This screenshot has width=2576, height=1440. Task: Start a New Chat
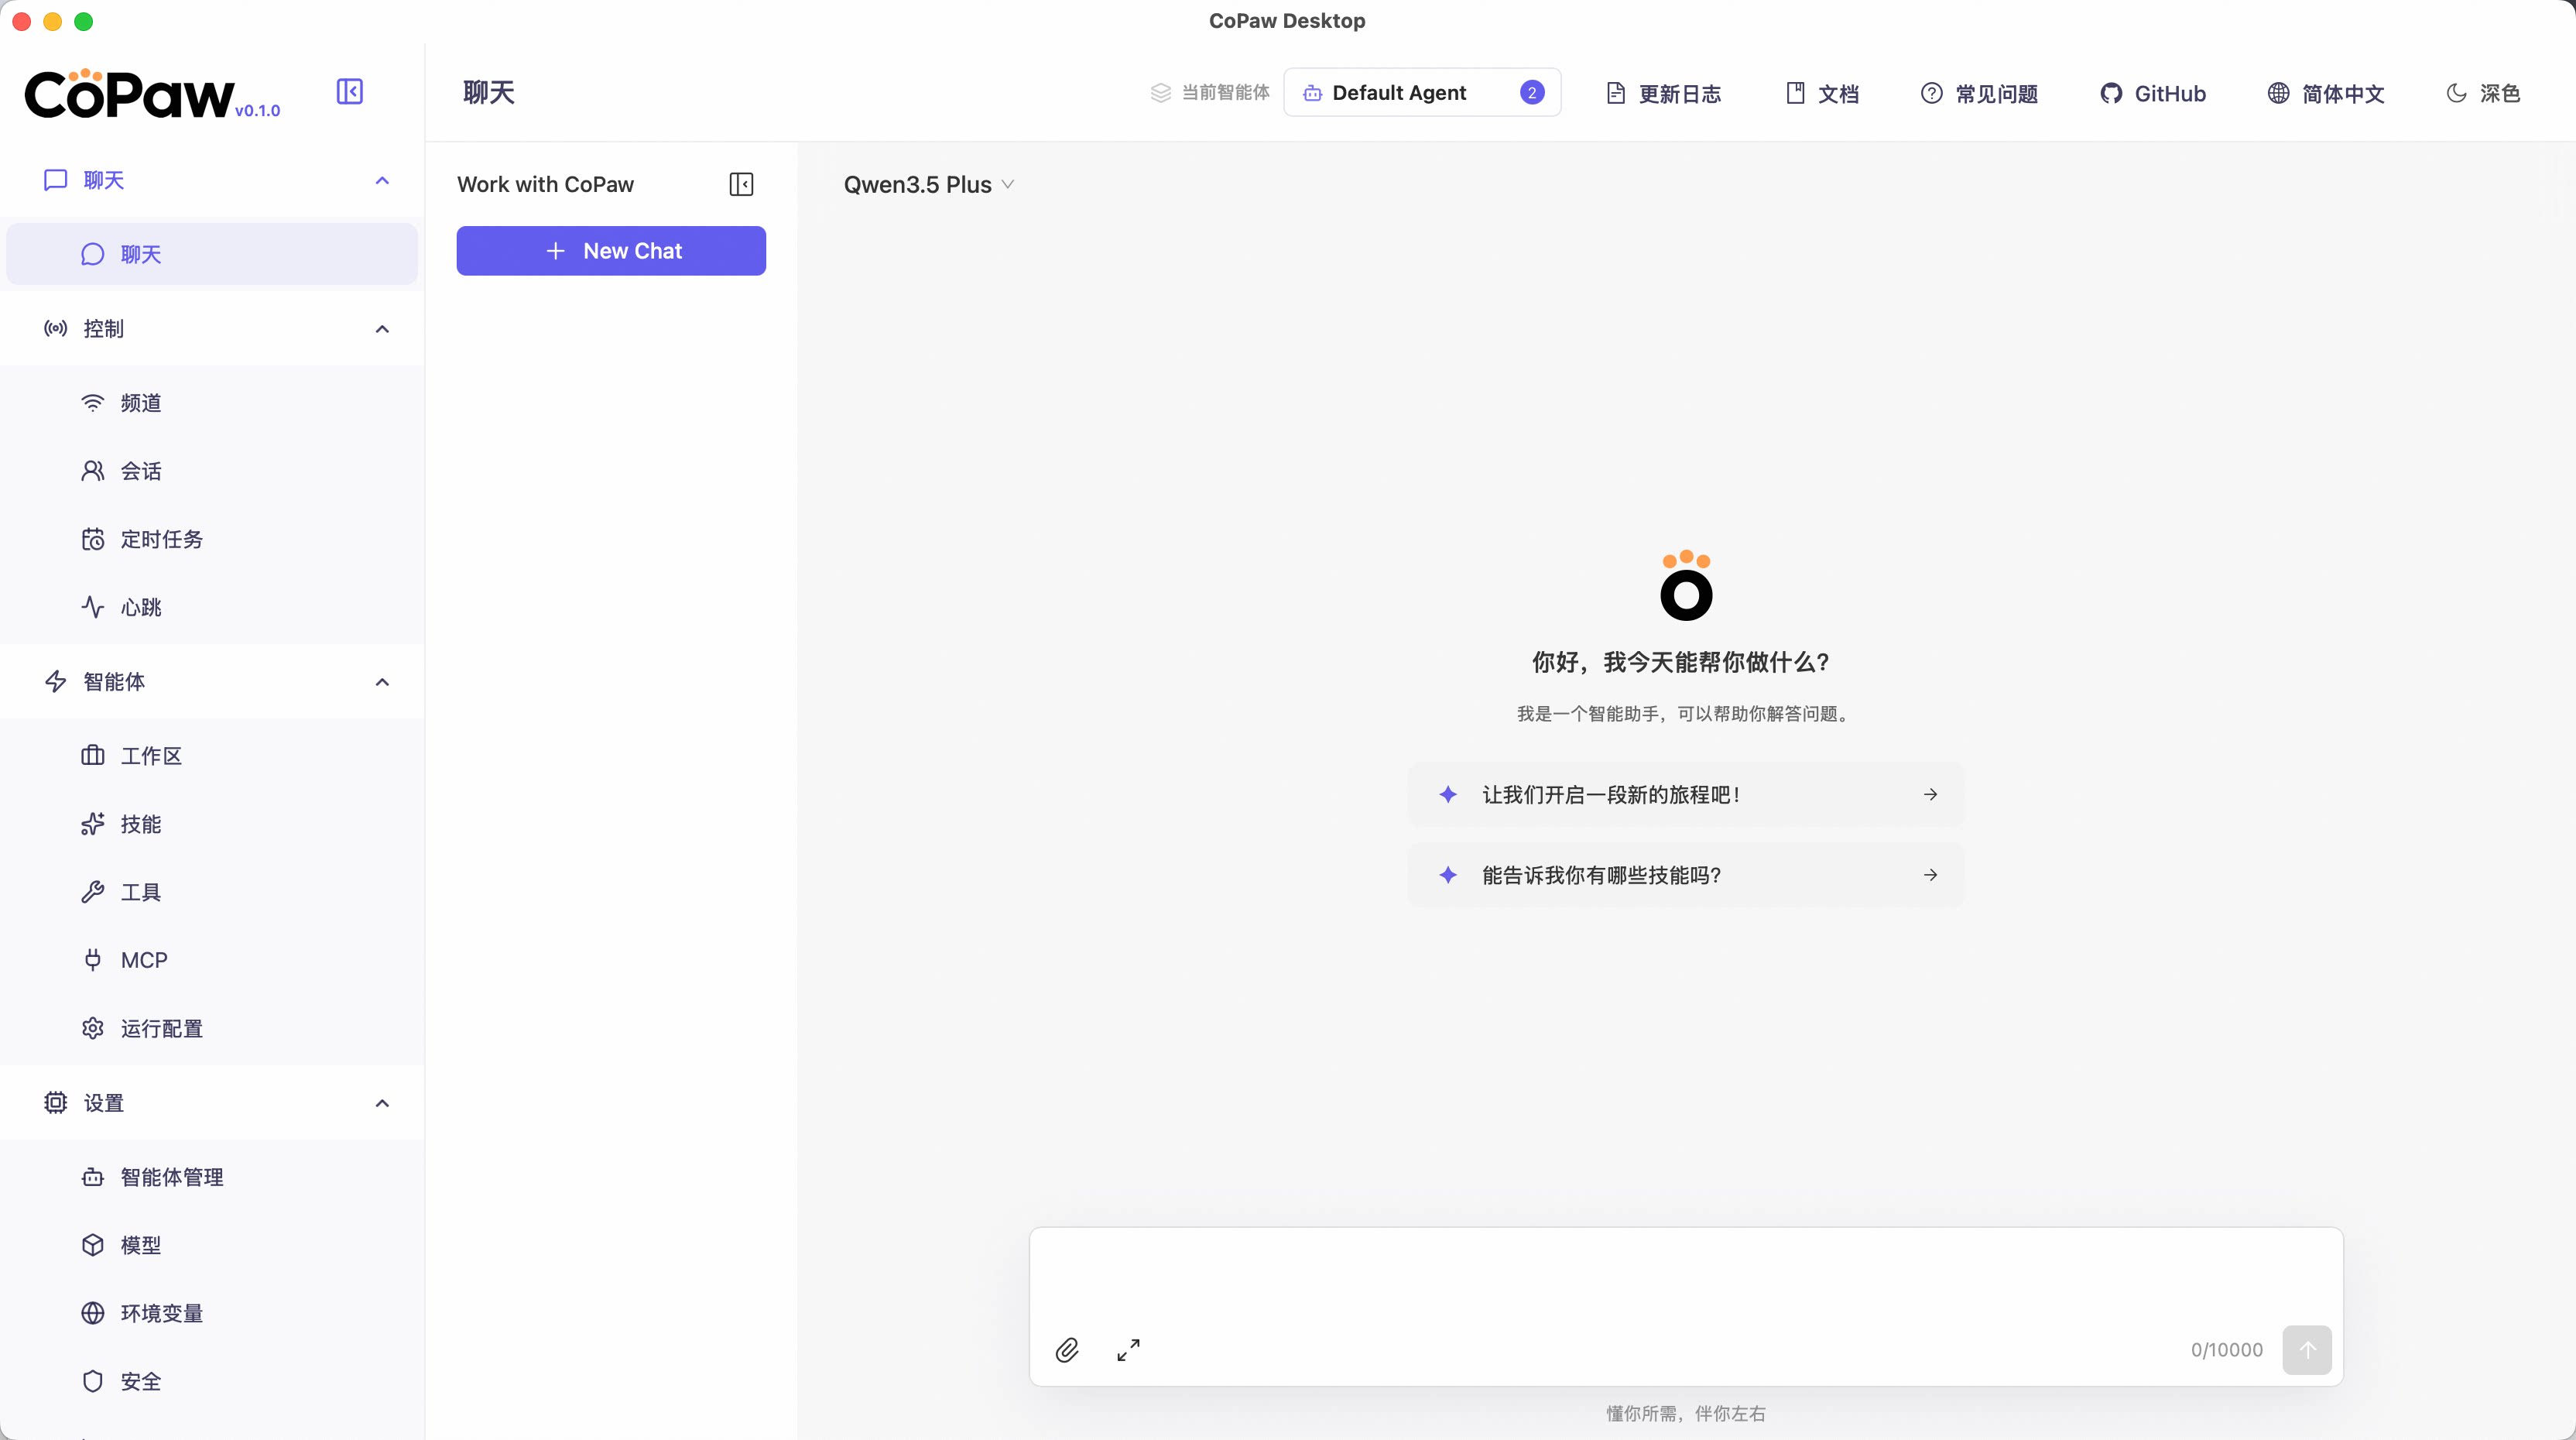click(x=611, y=251)
